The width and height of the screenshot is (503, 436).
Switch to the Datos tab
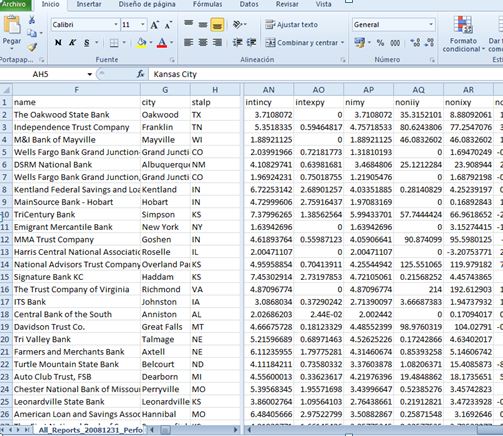(x=249, y=4)
